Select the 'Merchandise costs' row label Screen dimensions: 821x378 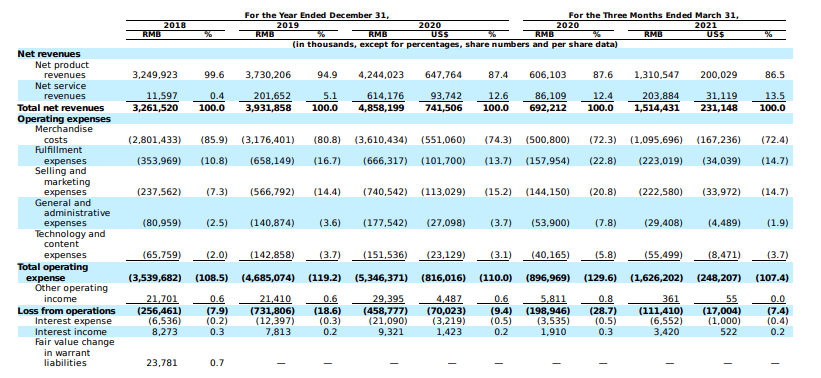(64, 135)
